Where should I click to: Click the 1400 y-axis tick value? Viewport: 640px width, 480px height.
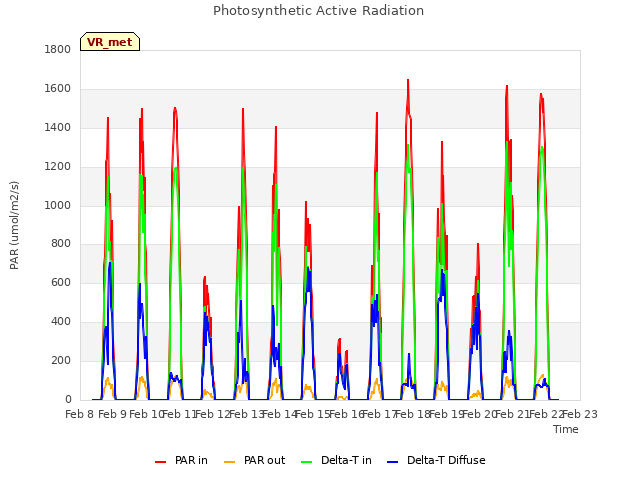coord(58,128)
